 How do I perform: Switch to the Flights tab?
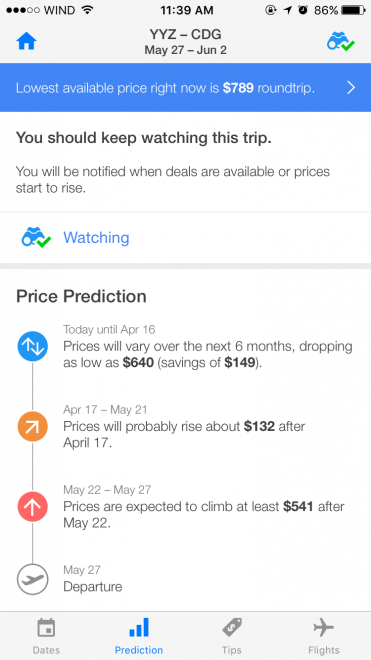tap(324, 636)
